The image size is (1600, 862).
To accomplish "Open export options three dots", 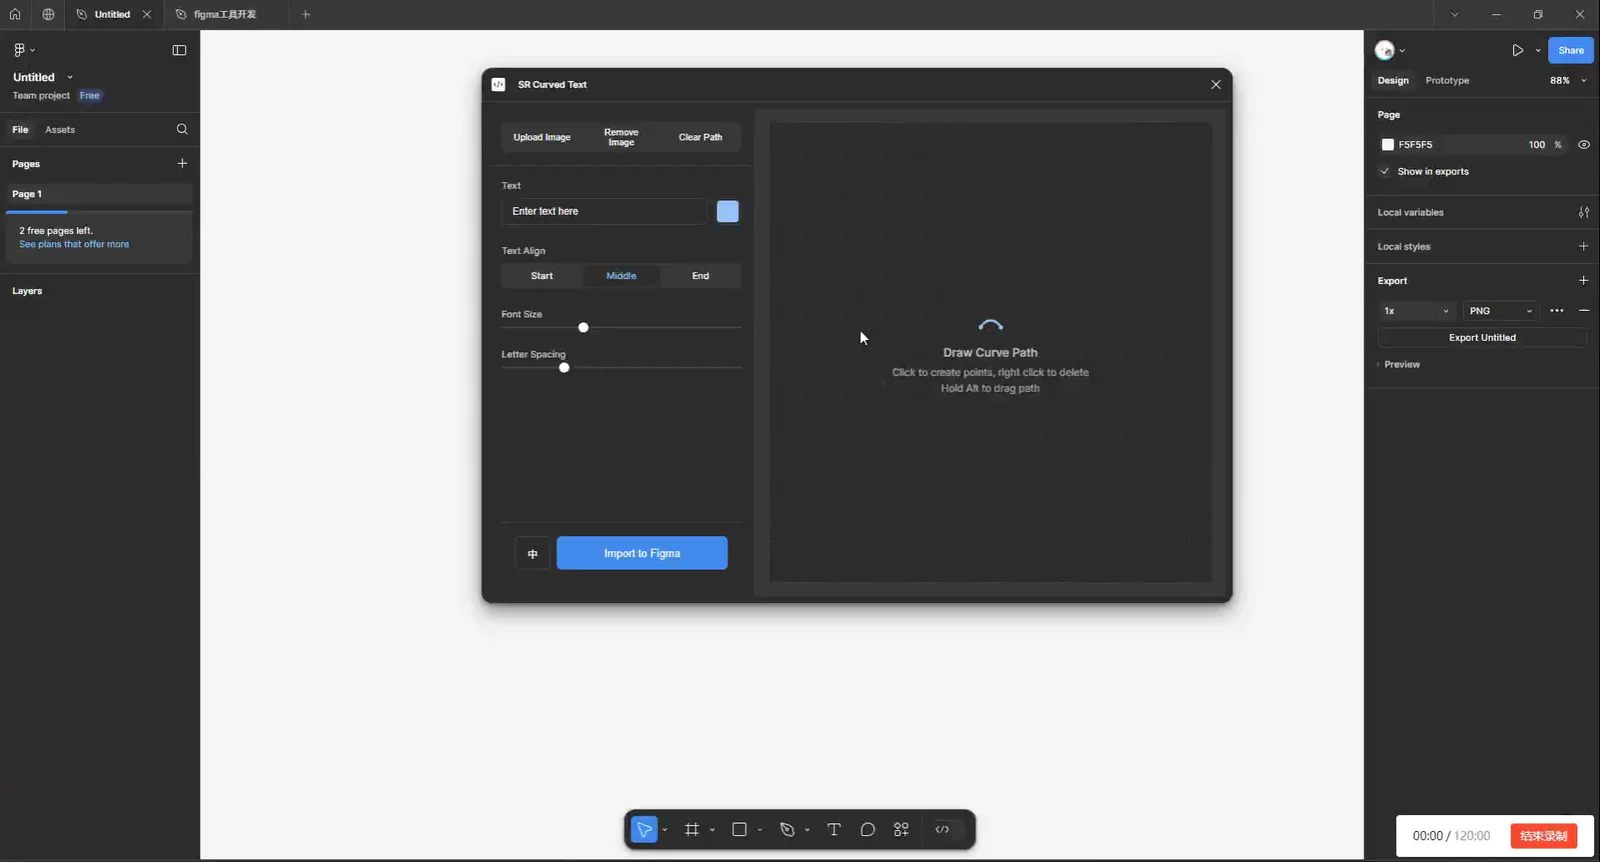I will click(x=1557, y=310).
